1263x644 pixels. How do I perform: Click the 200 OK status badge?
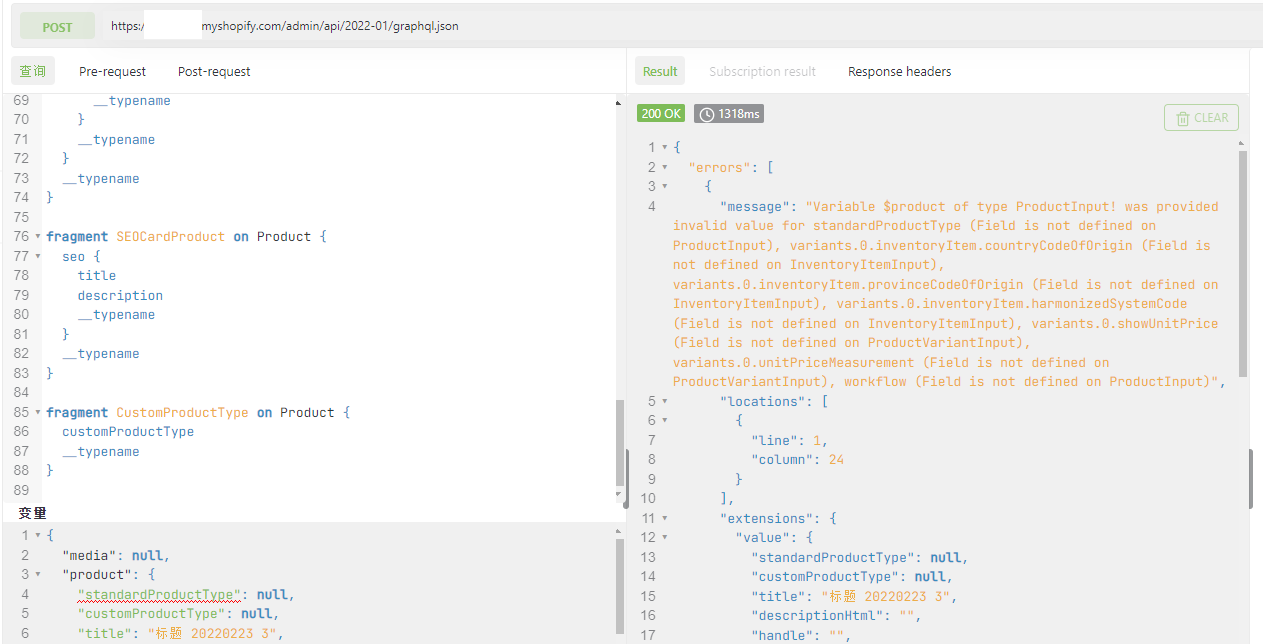[x=661, y=114]
